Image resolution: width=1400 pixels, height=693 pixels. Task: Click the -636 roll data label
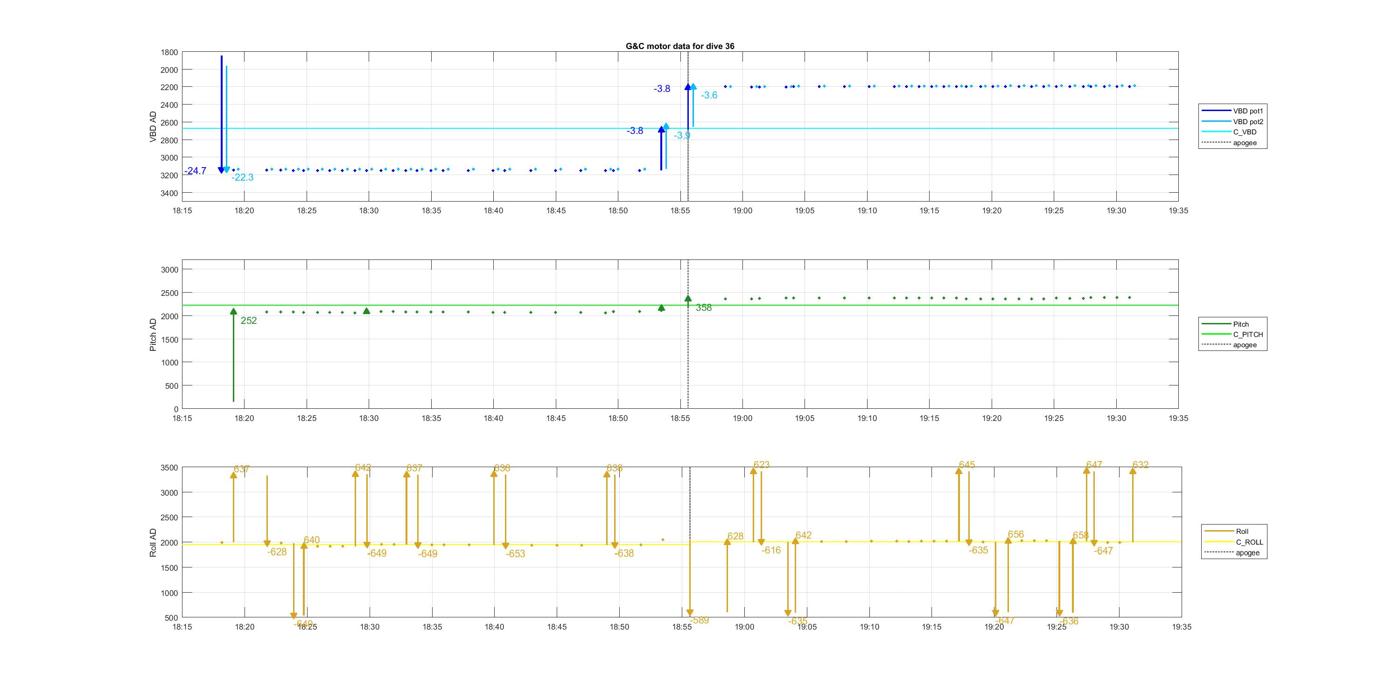tap(1069, 621)
